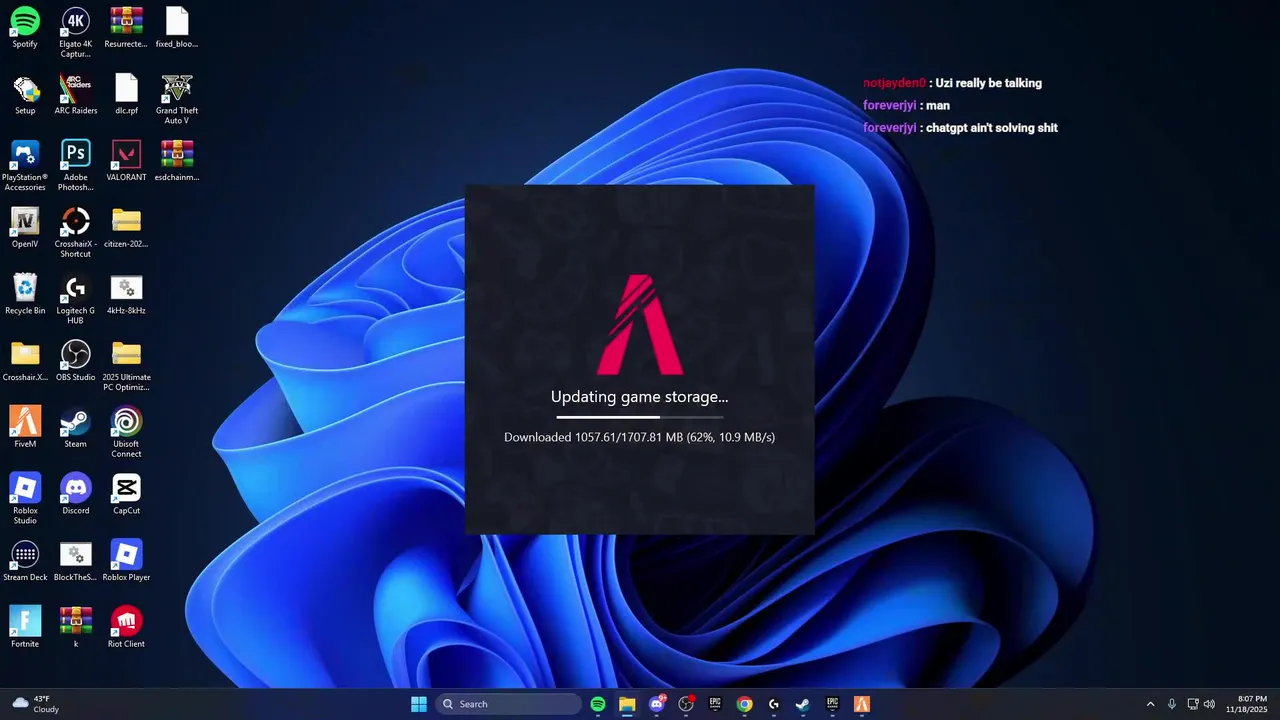Click the chat line 'foreverjyi : man'
Screen dimensions: 1280x720
906,106
